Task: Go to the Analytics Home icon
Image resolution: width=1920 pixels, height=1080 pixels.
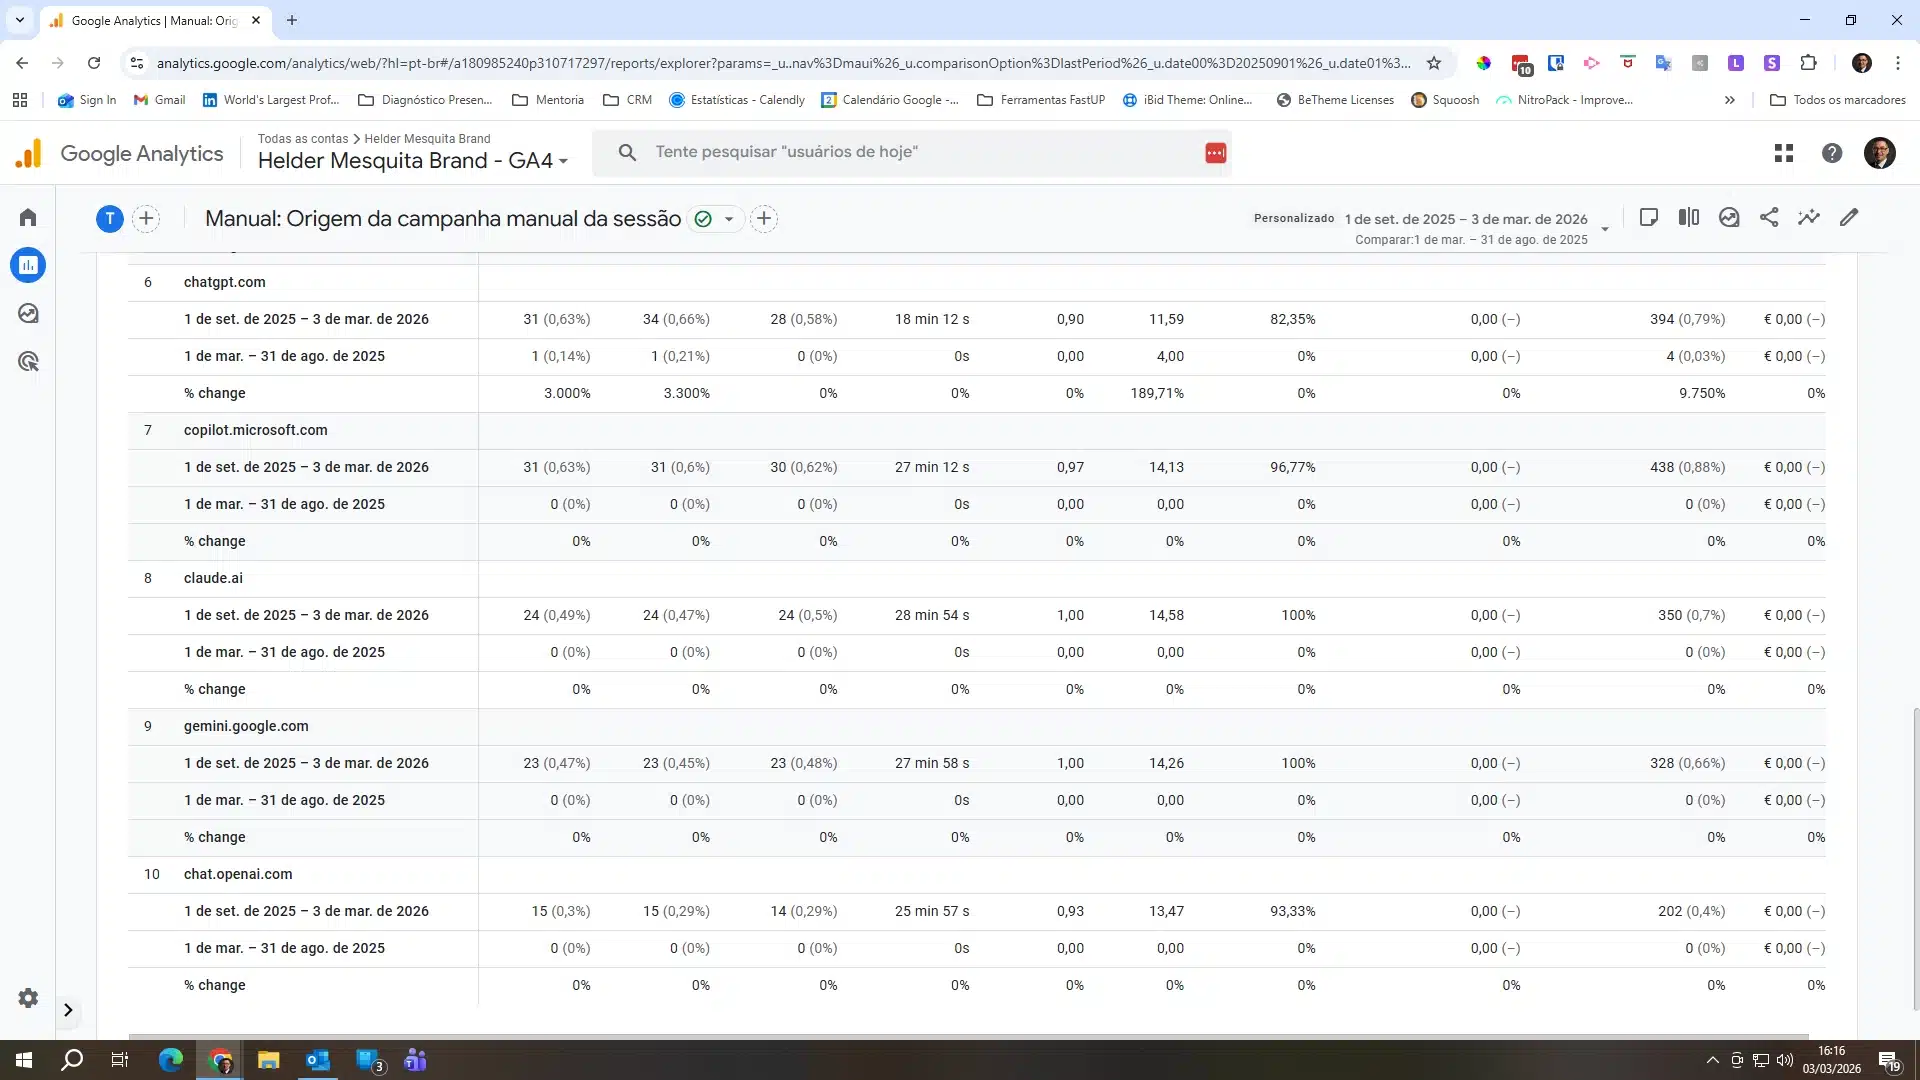Action: [28, 217]
